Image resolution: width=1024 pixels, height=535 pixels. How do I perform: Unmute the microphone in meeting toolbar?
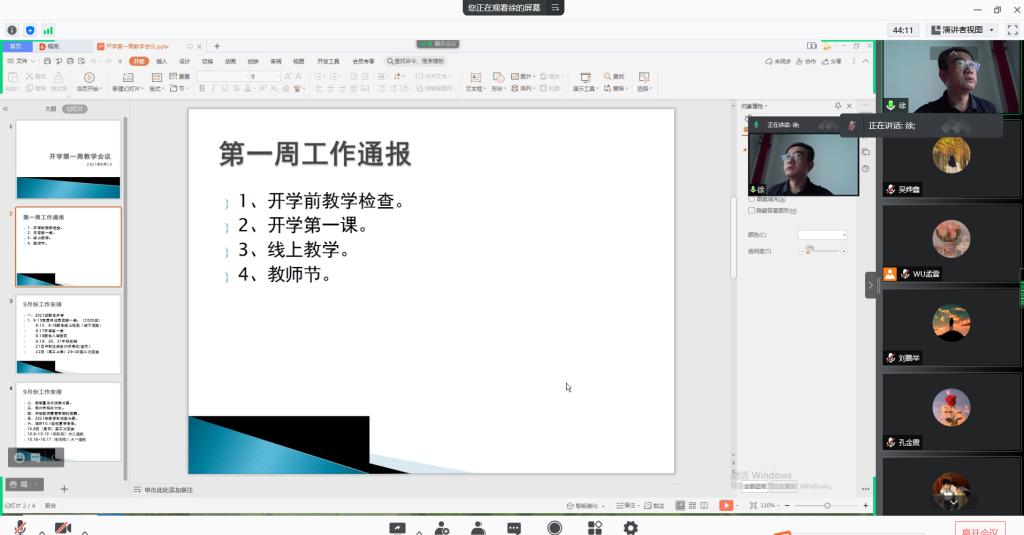point(20,528)
